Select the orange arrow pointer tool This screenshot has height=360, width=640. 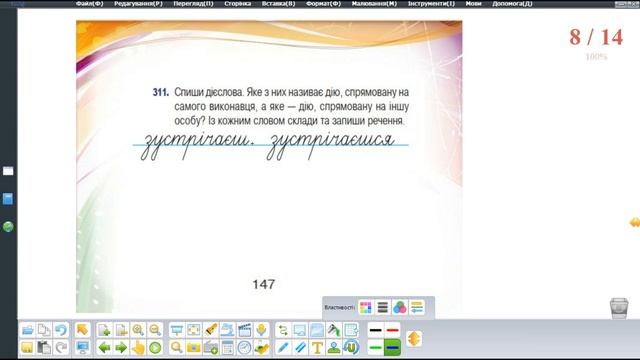click(x=82, y=330)
